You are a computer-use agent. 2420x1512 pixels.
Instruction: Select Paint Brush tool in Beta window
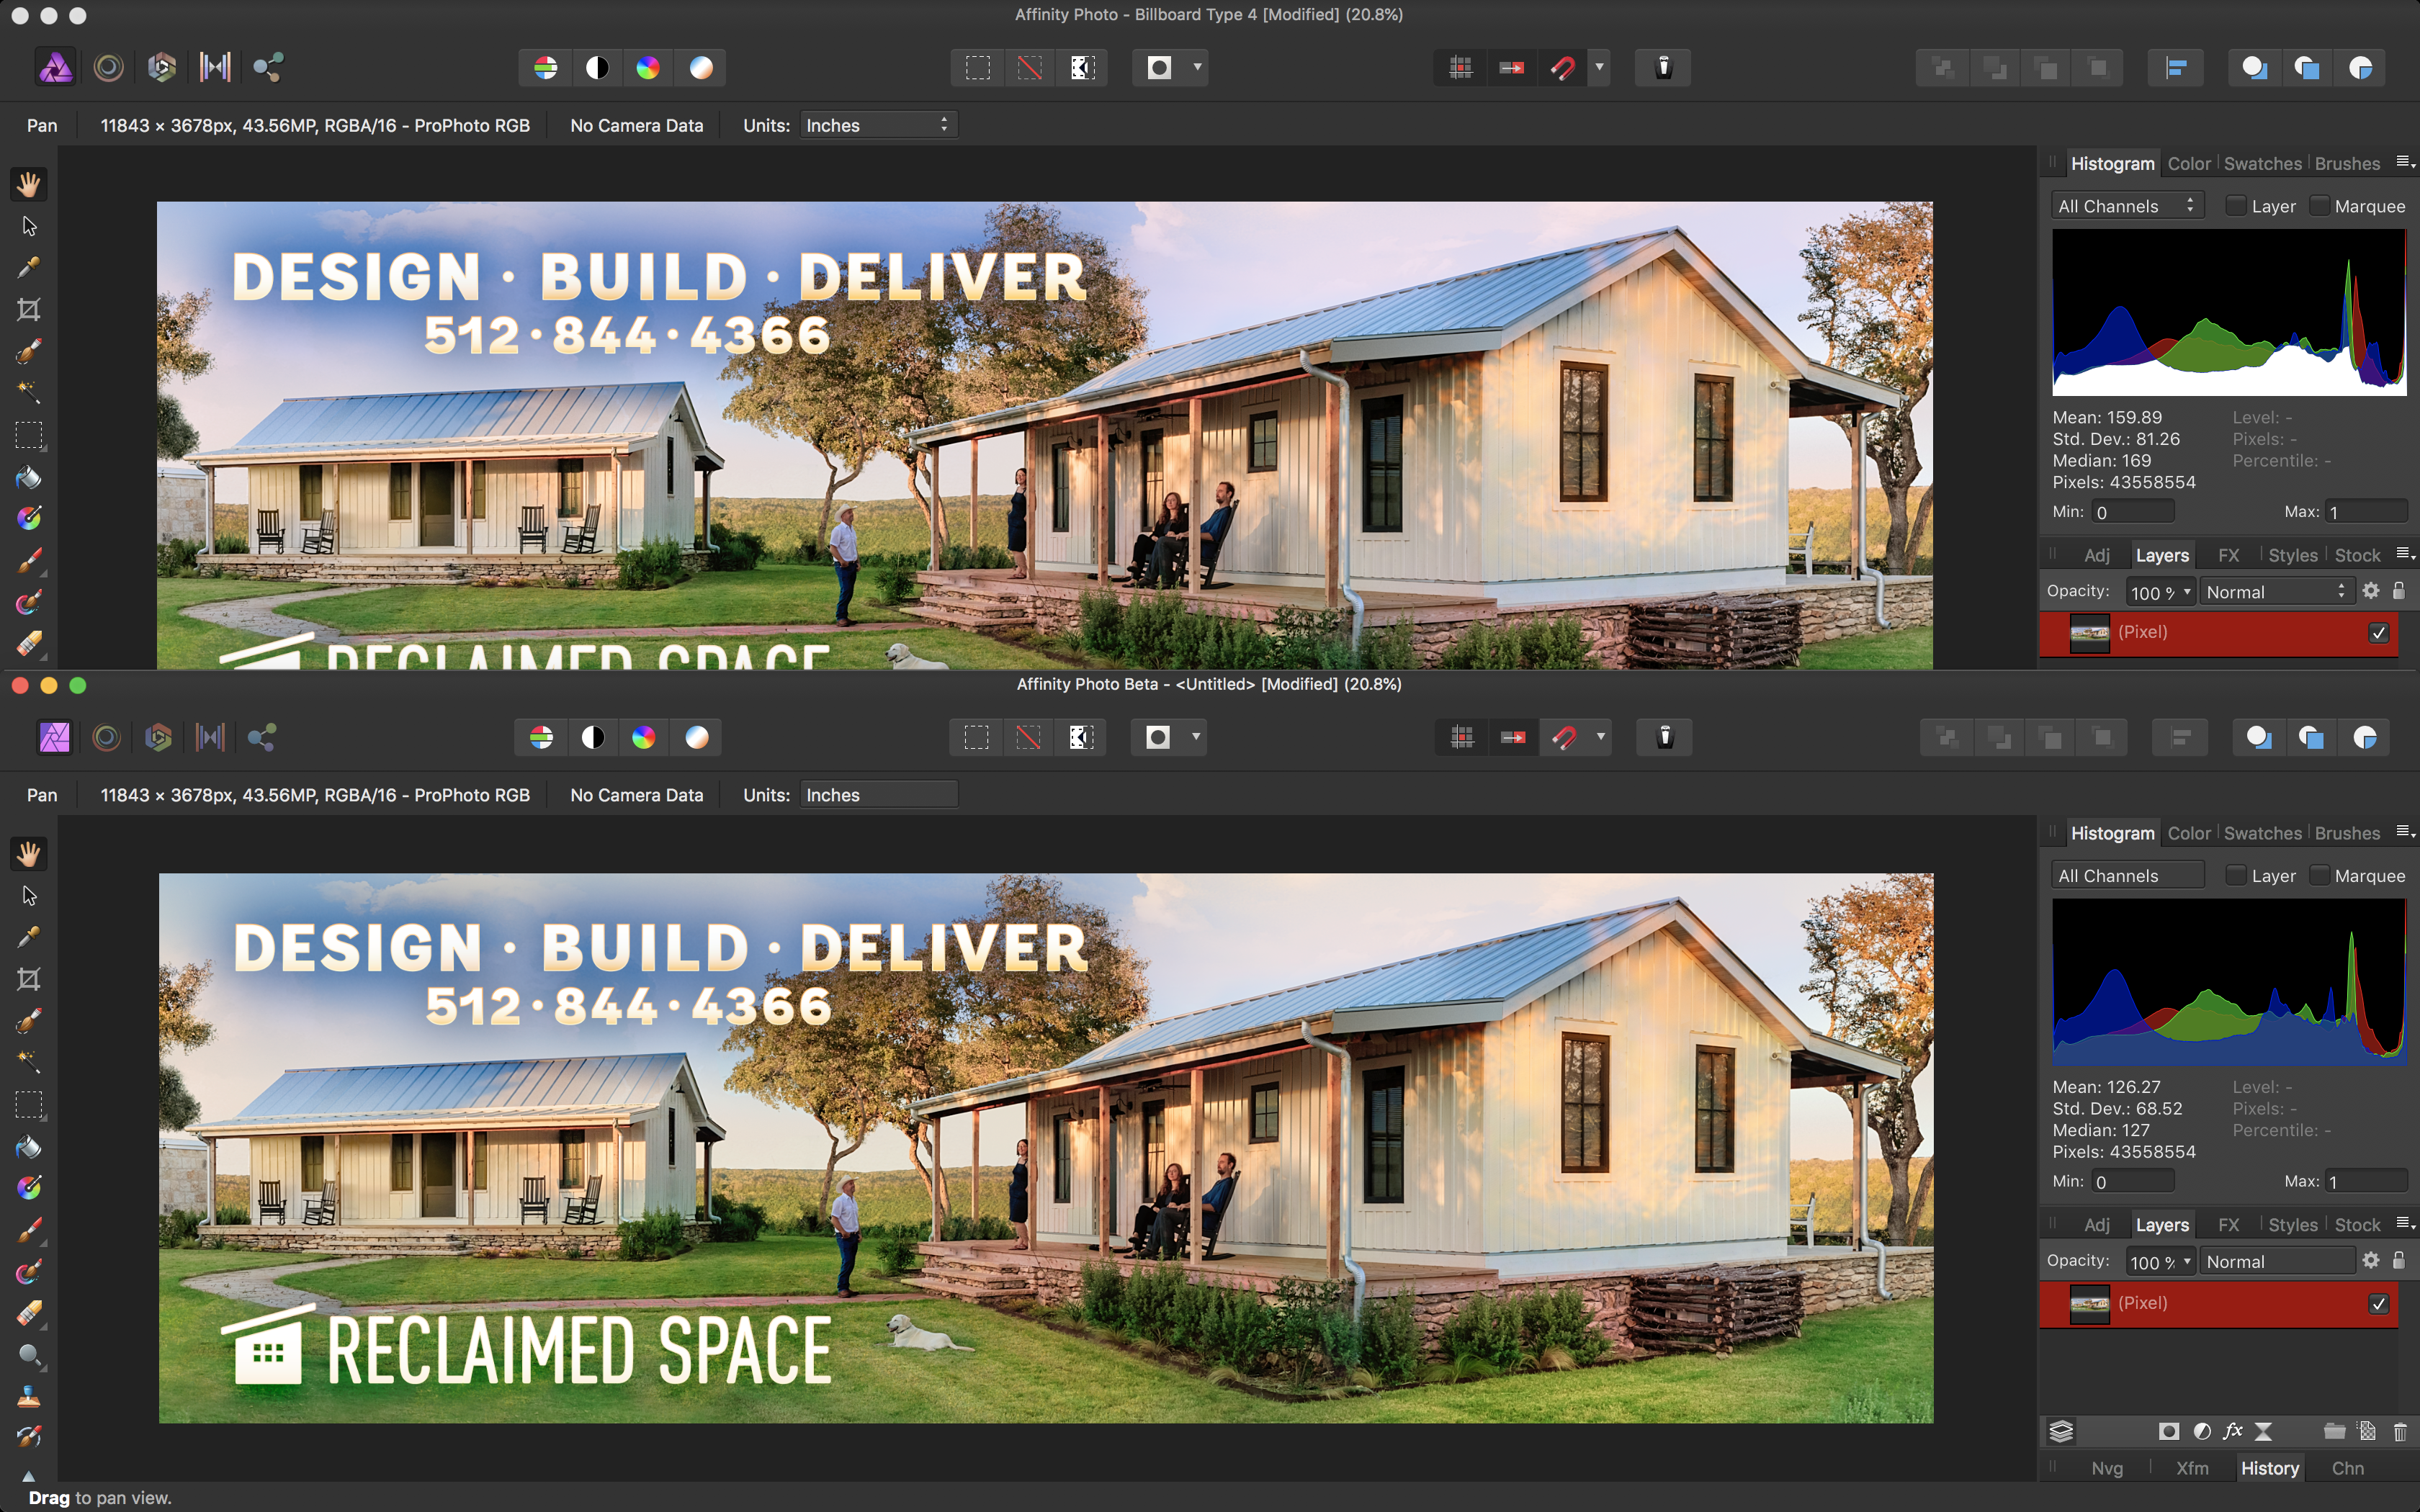pos(29,1230)
